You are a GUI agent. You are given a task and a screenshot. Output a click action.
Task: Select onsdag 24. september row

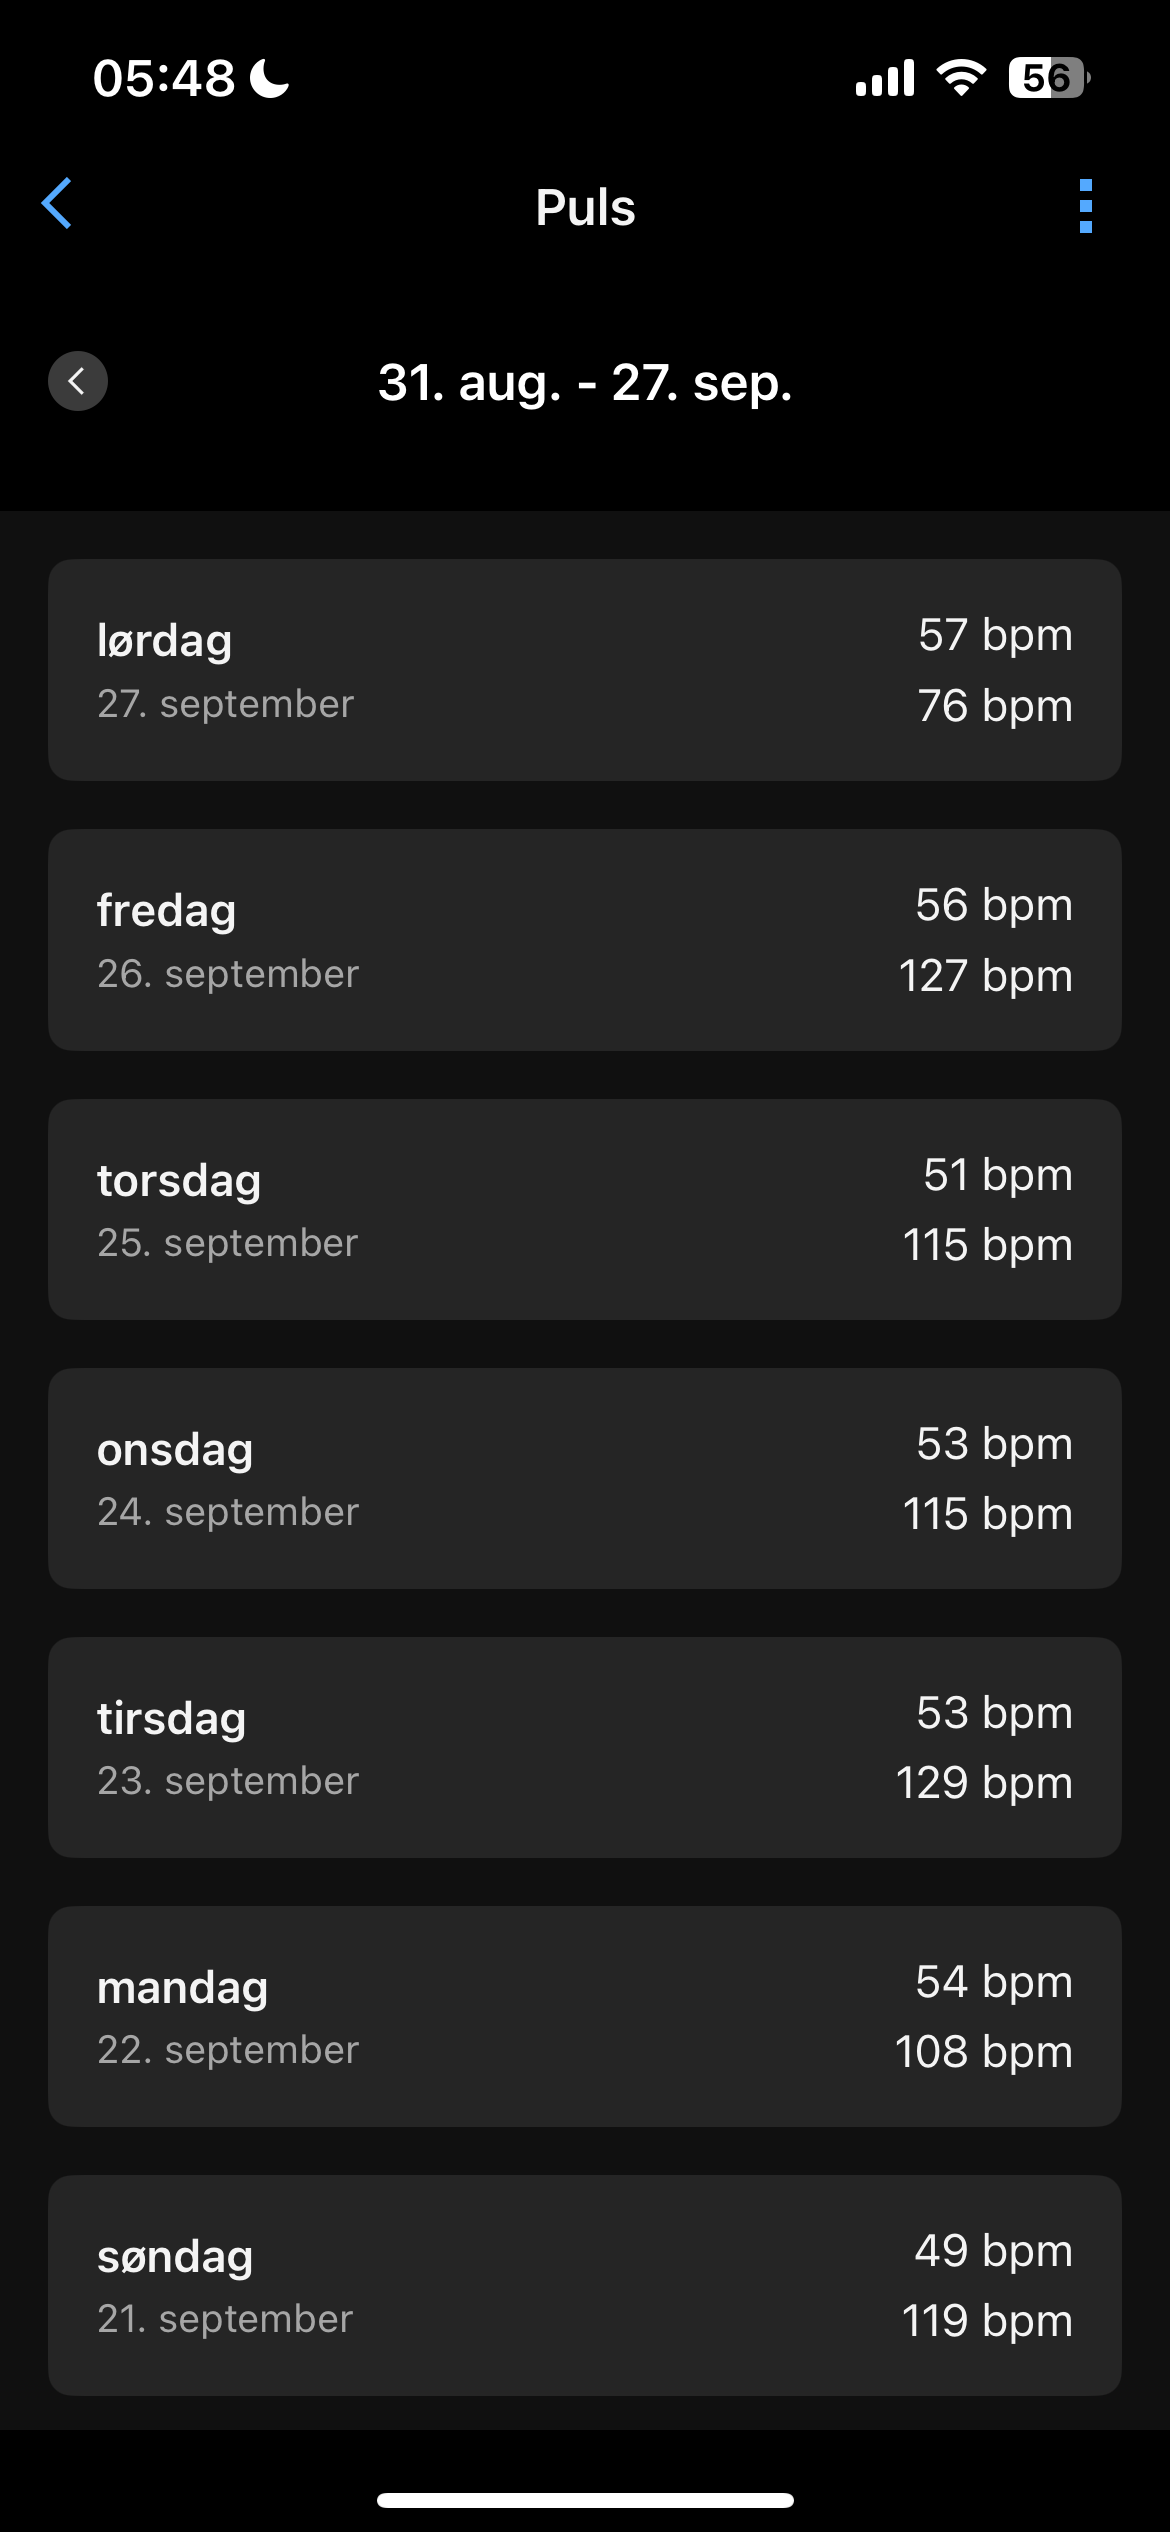tap(585, 1478)
